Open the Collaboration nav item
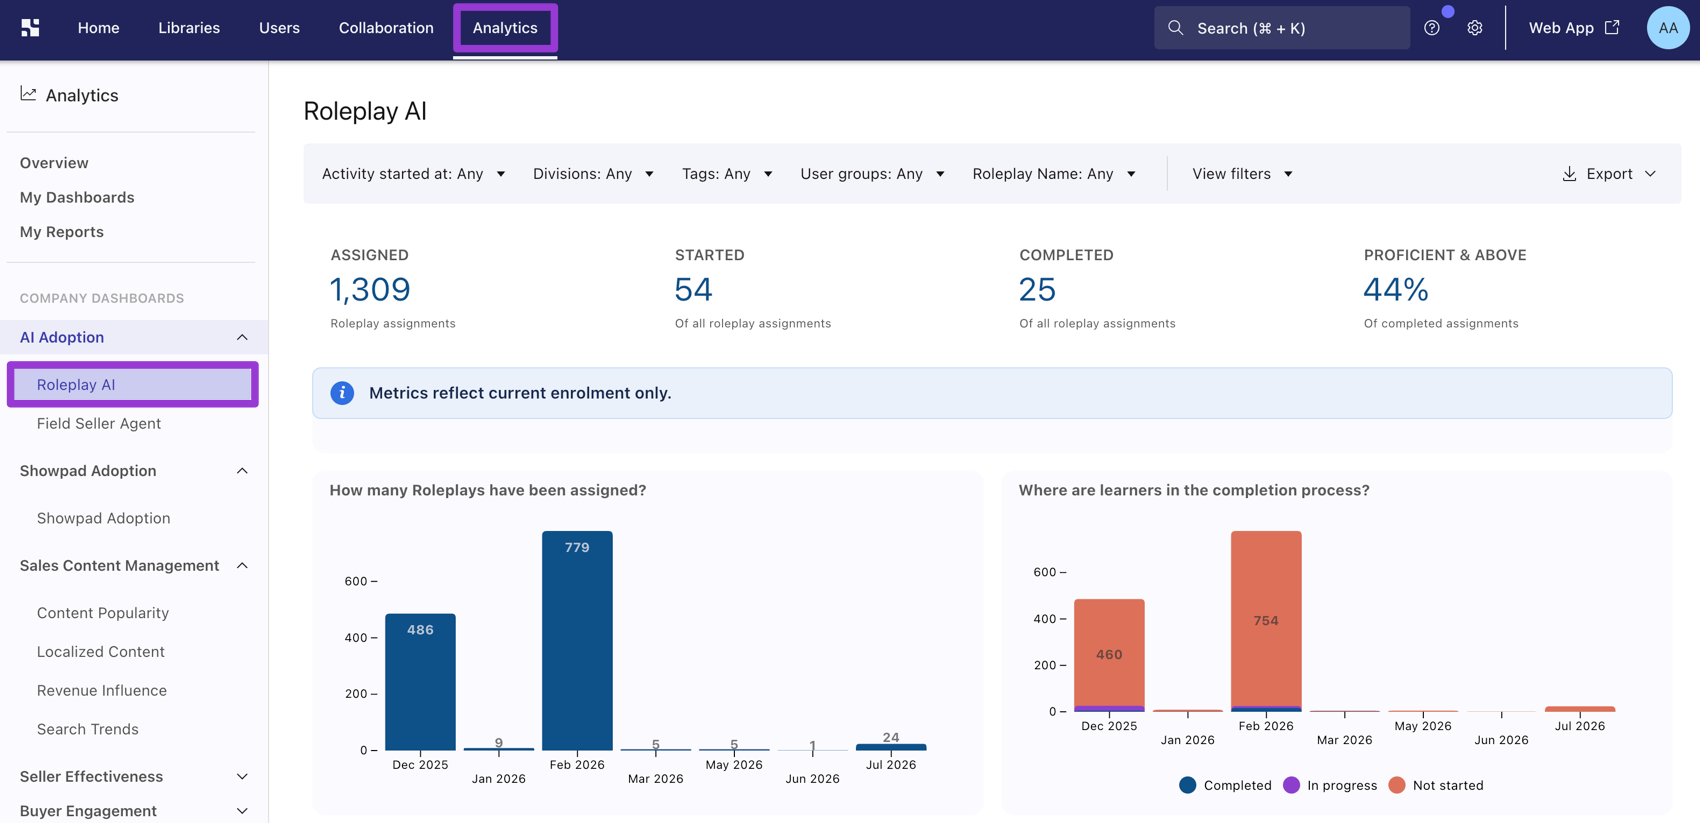This screenshot has width=1700, height=823. [x=386, y=28]
